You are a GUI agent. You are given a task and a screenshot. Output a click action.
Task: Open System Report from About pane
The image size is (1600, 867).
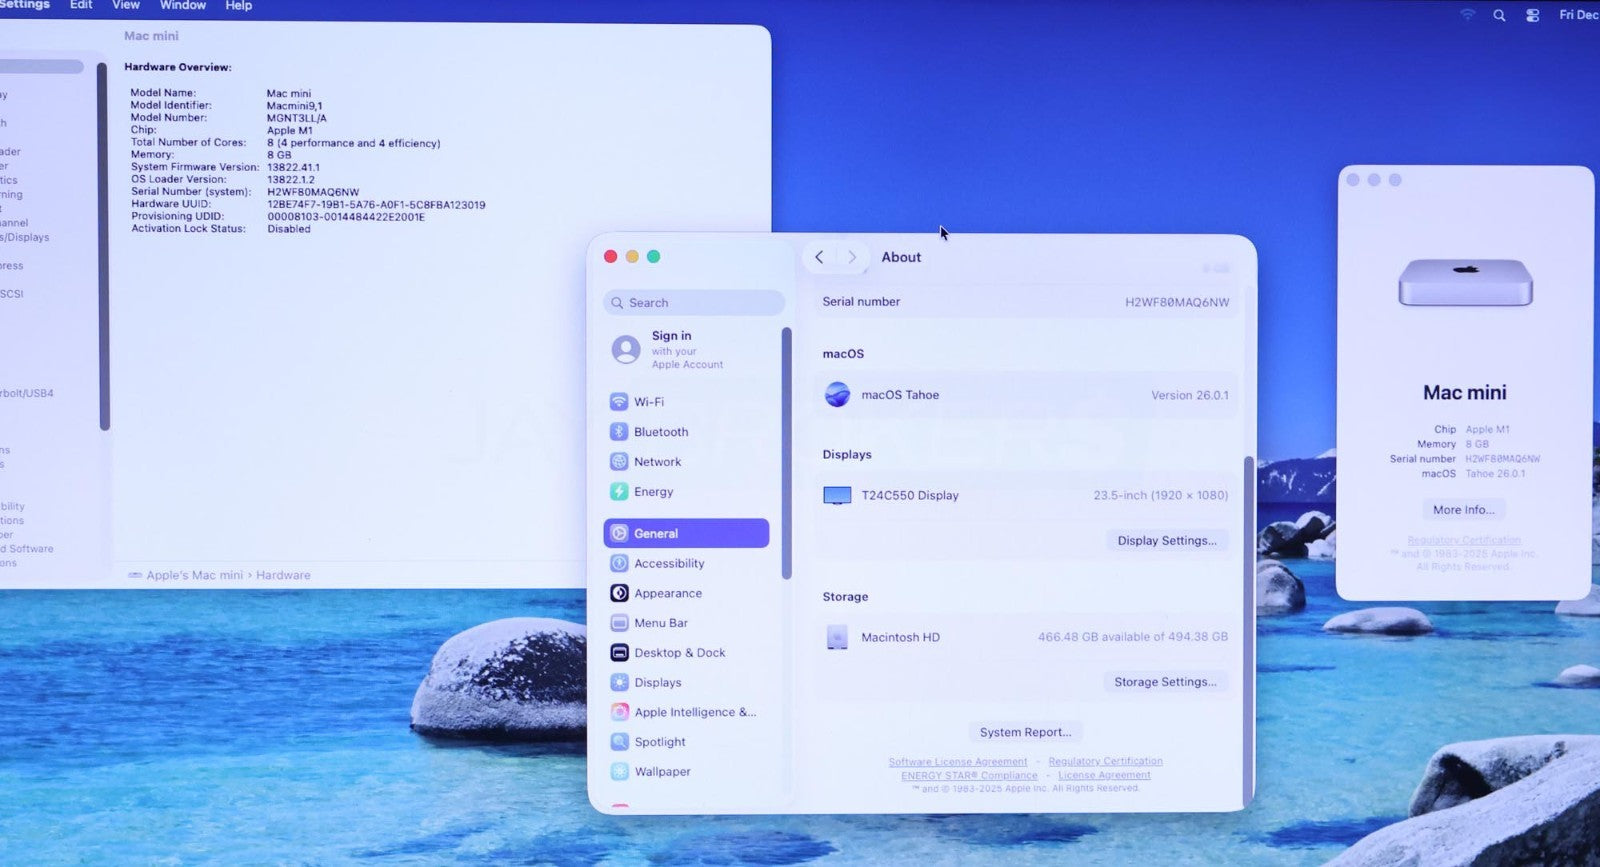click(1025, 732)
